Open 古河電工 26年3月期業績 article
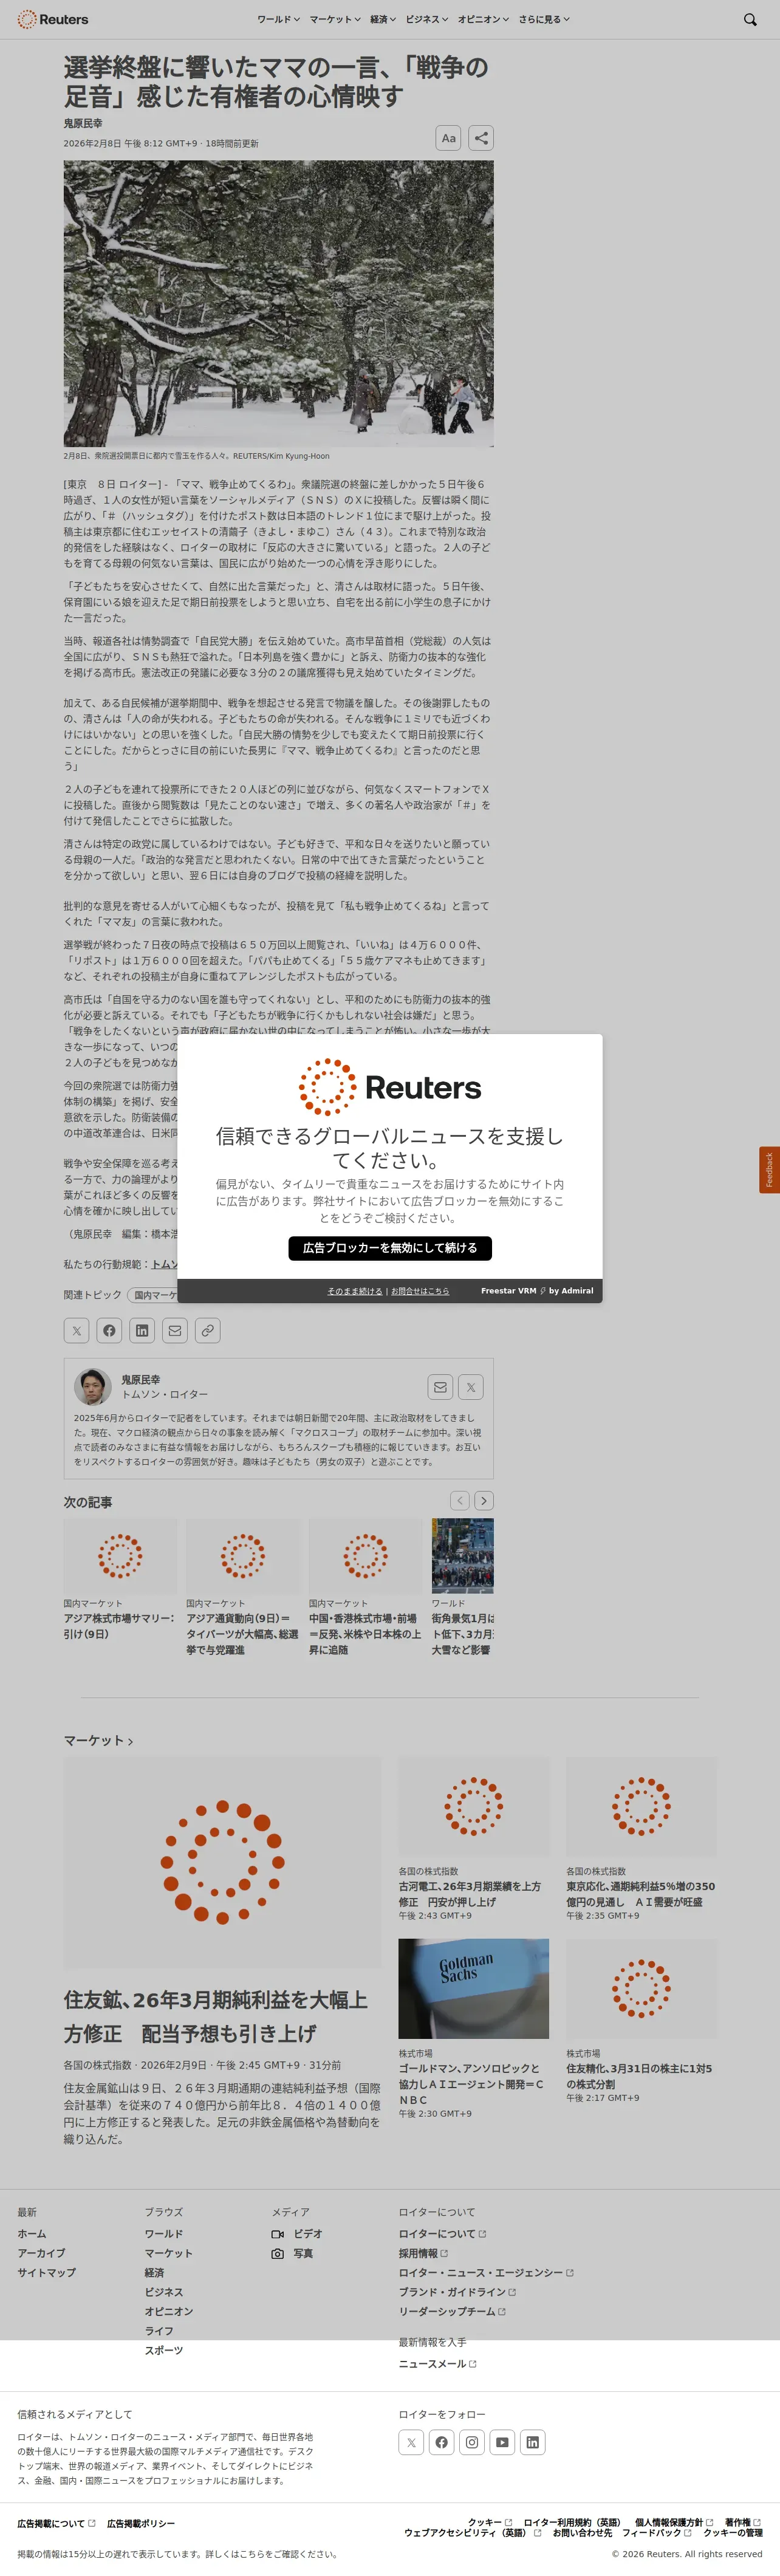The height and width of the screenshot is (2576, 780). [470, 1894]
